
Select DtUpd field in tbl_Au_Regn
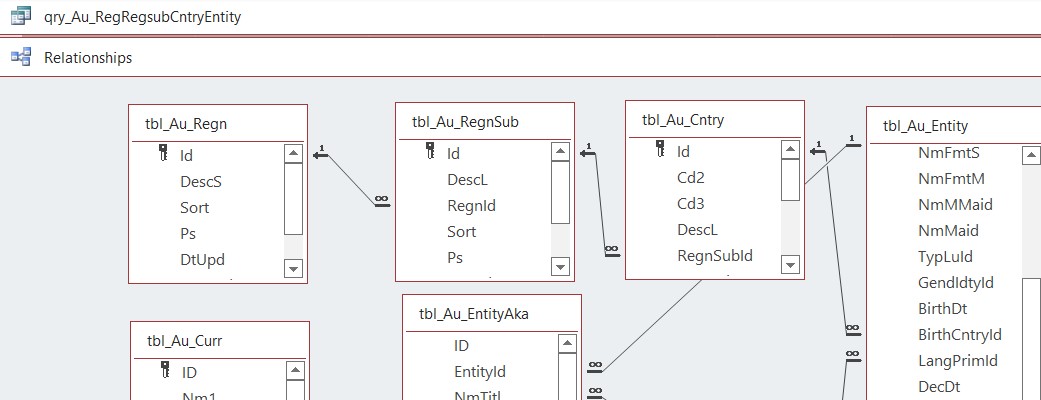click(202, 259)
